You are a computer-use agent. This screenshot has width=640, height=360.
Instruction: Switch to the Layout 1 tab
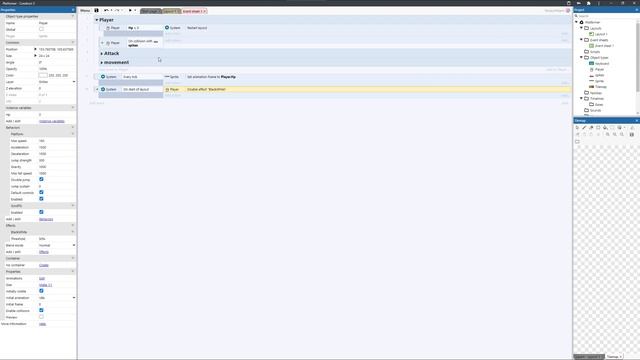point(171,11)
